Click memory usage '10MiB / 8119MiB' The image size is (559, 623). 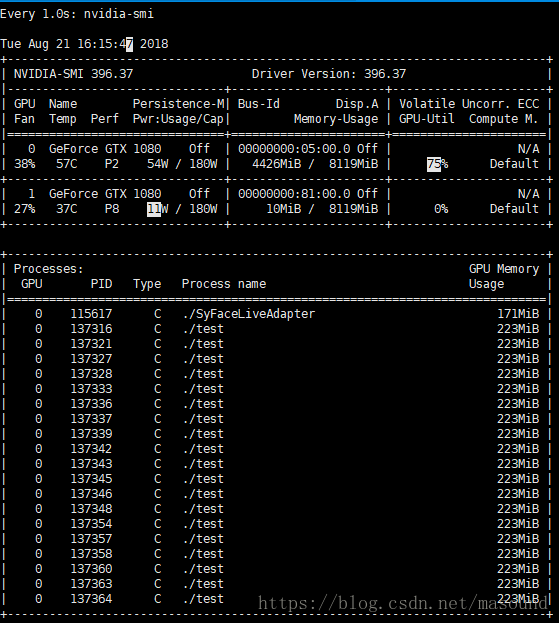tap(322, 209)
